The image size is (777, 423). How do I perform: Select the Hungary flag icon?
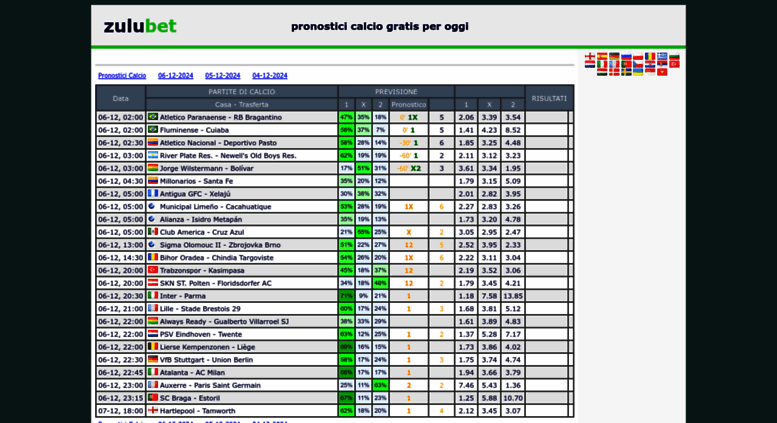coord(602,72)
